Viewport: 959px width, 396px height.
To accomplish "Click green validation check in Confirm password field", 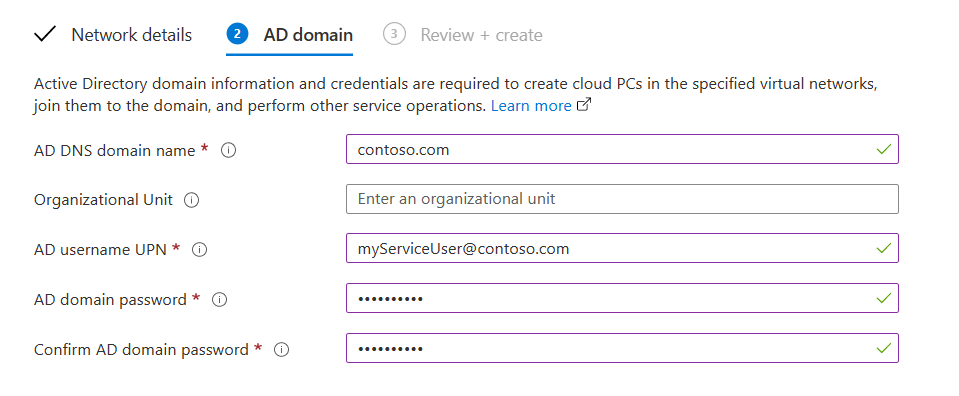I will coord(883,348).
